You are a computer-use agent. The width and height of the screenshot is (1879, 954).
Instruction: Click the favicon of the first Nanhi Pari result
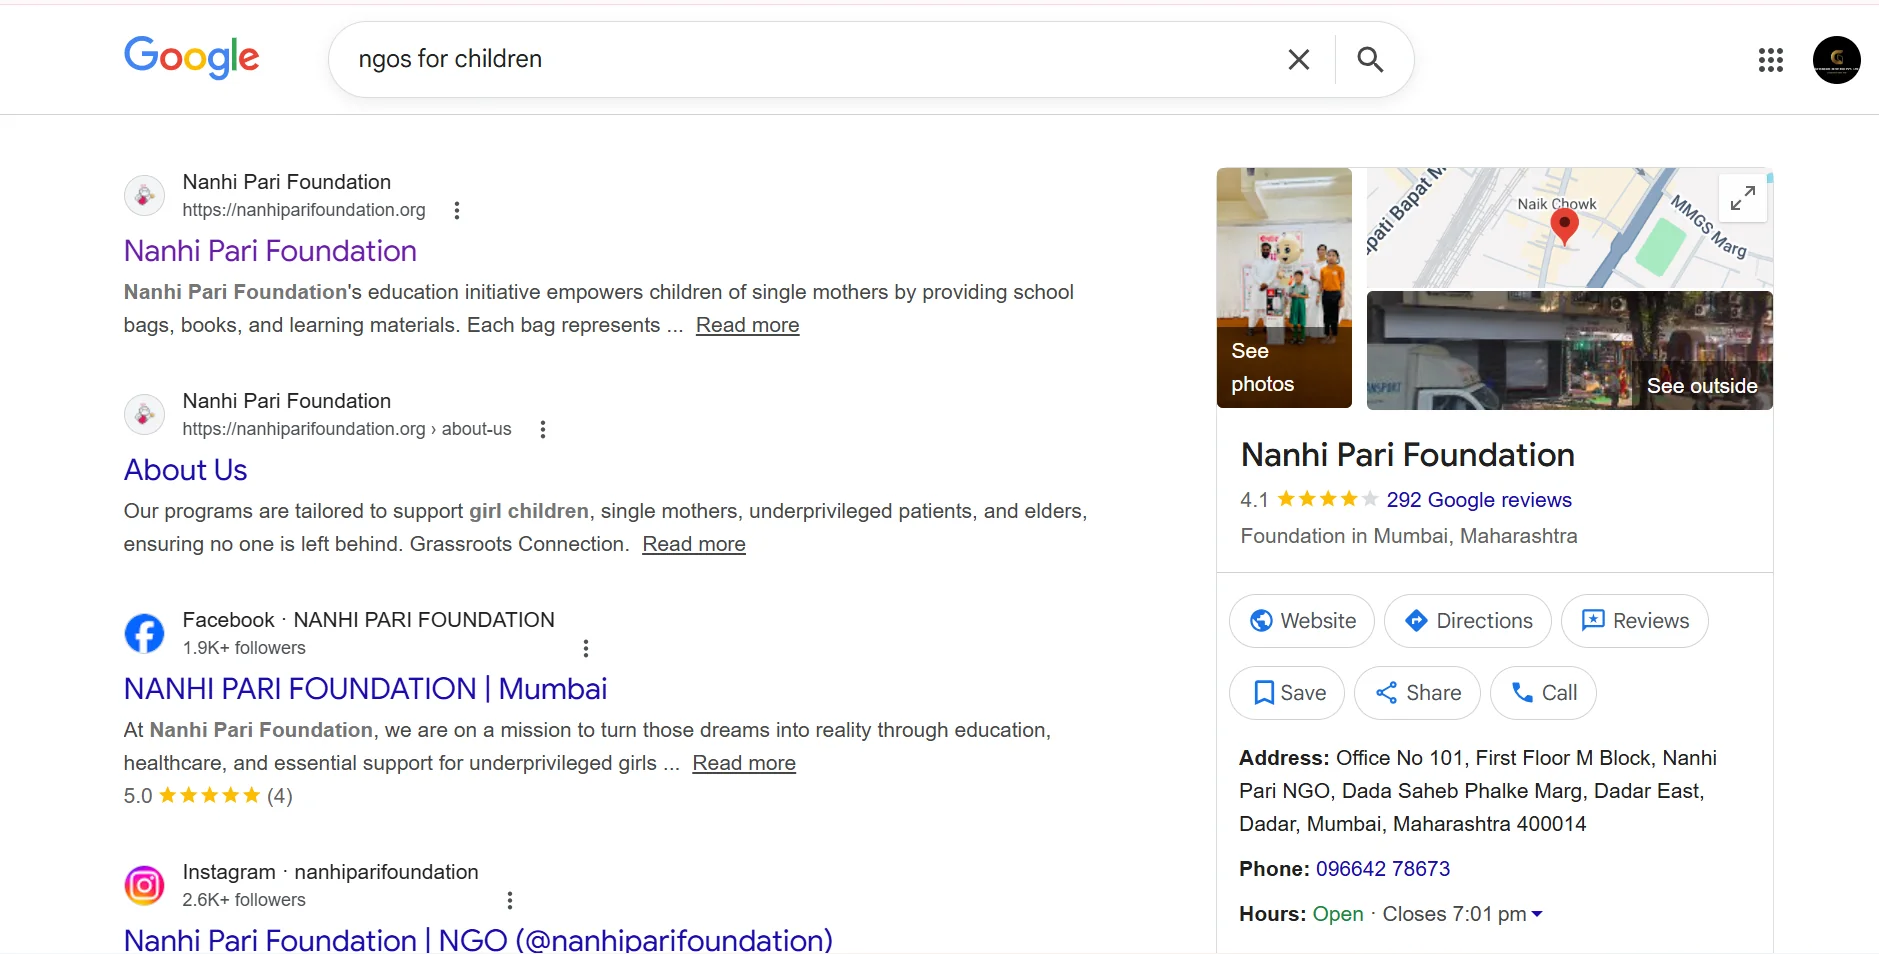(x=144, y=195)
